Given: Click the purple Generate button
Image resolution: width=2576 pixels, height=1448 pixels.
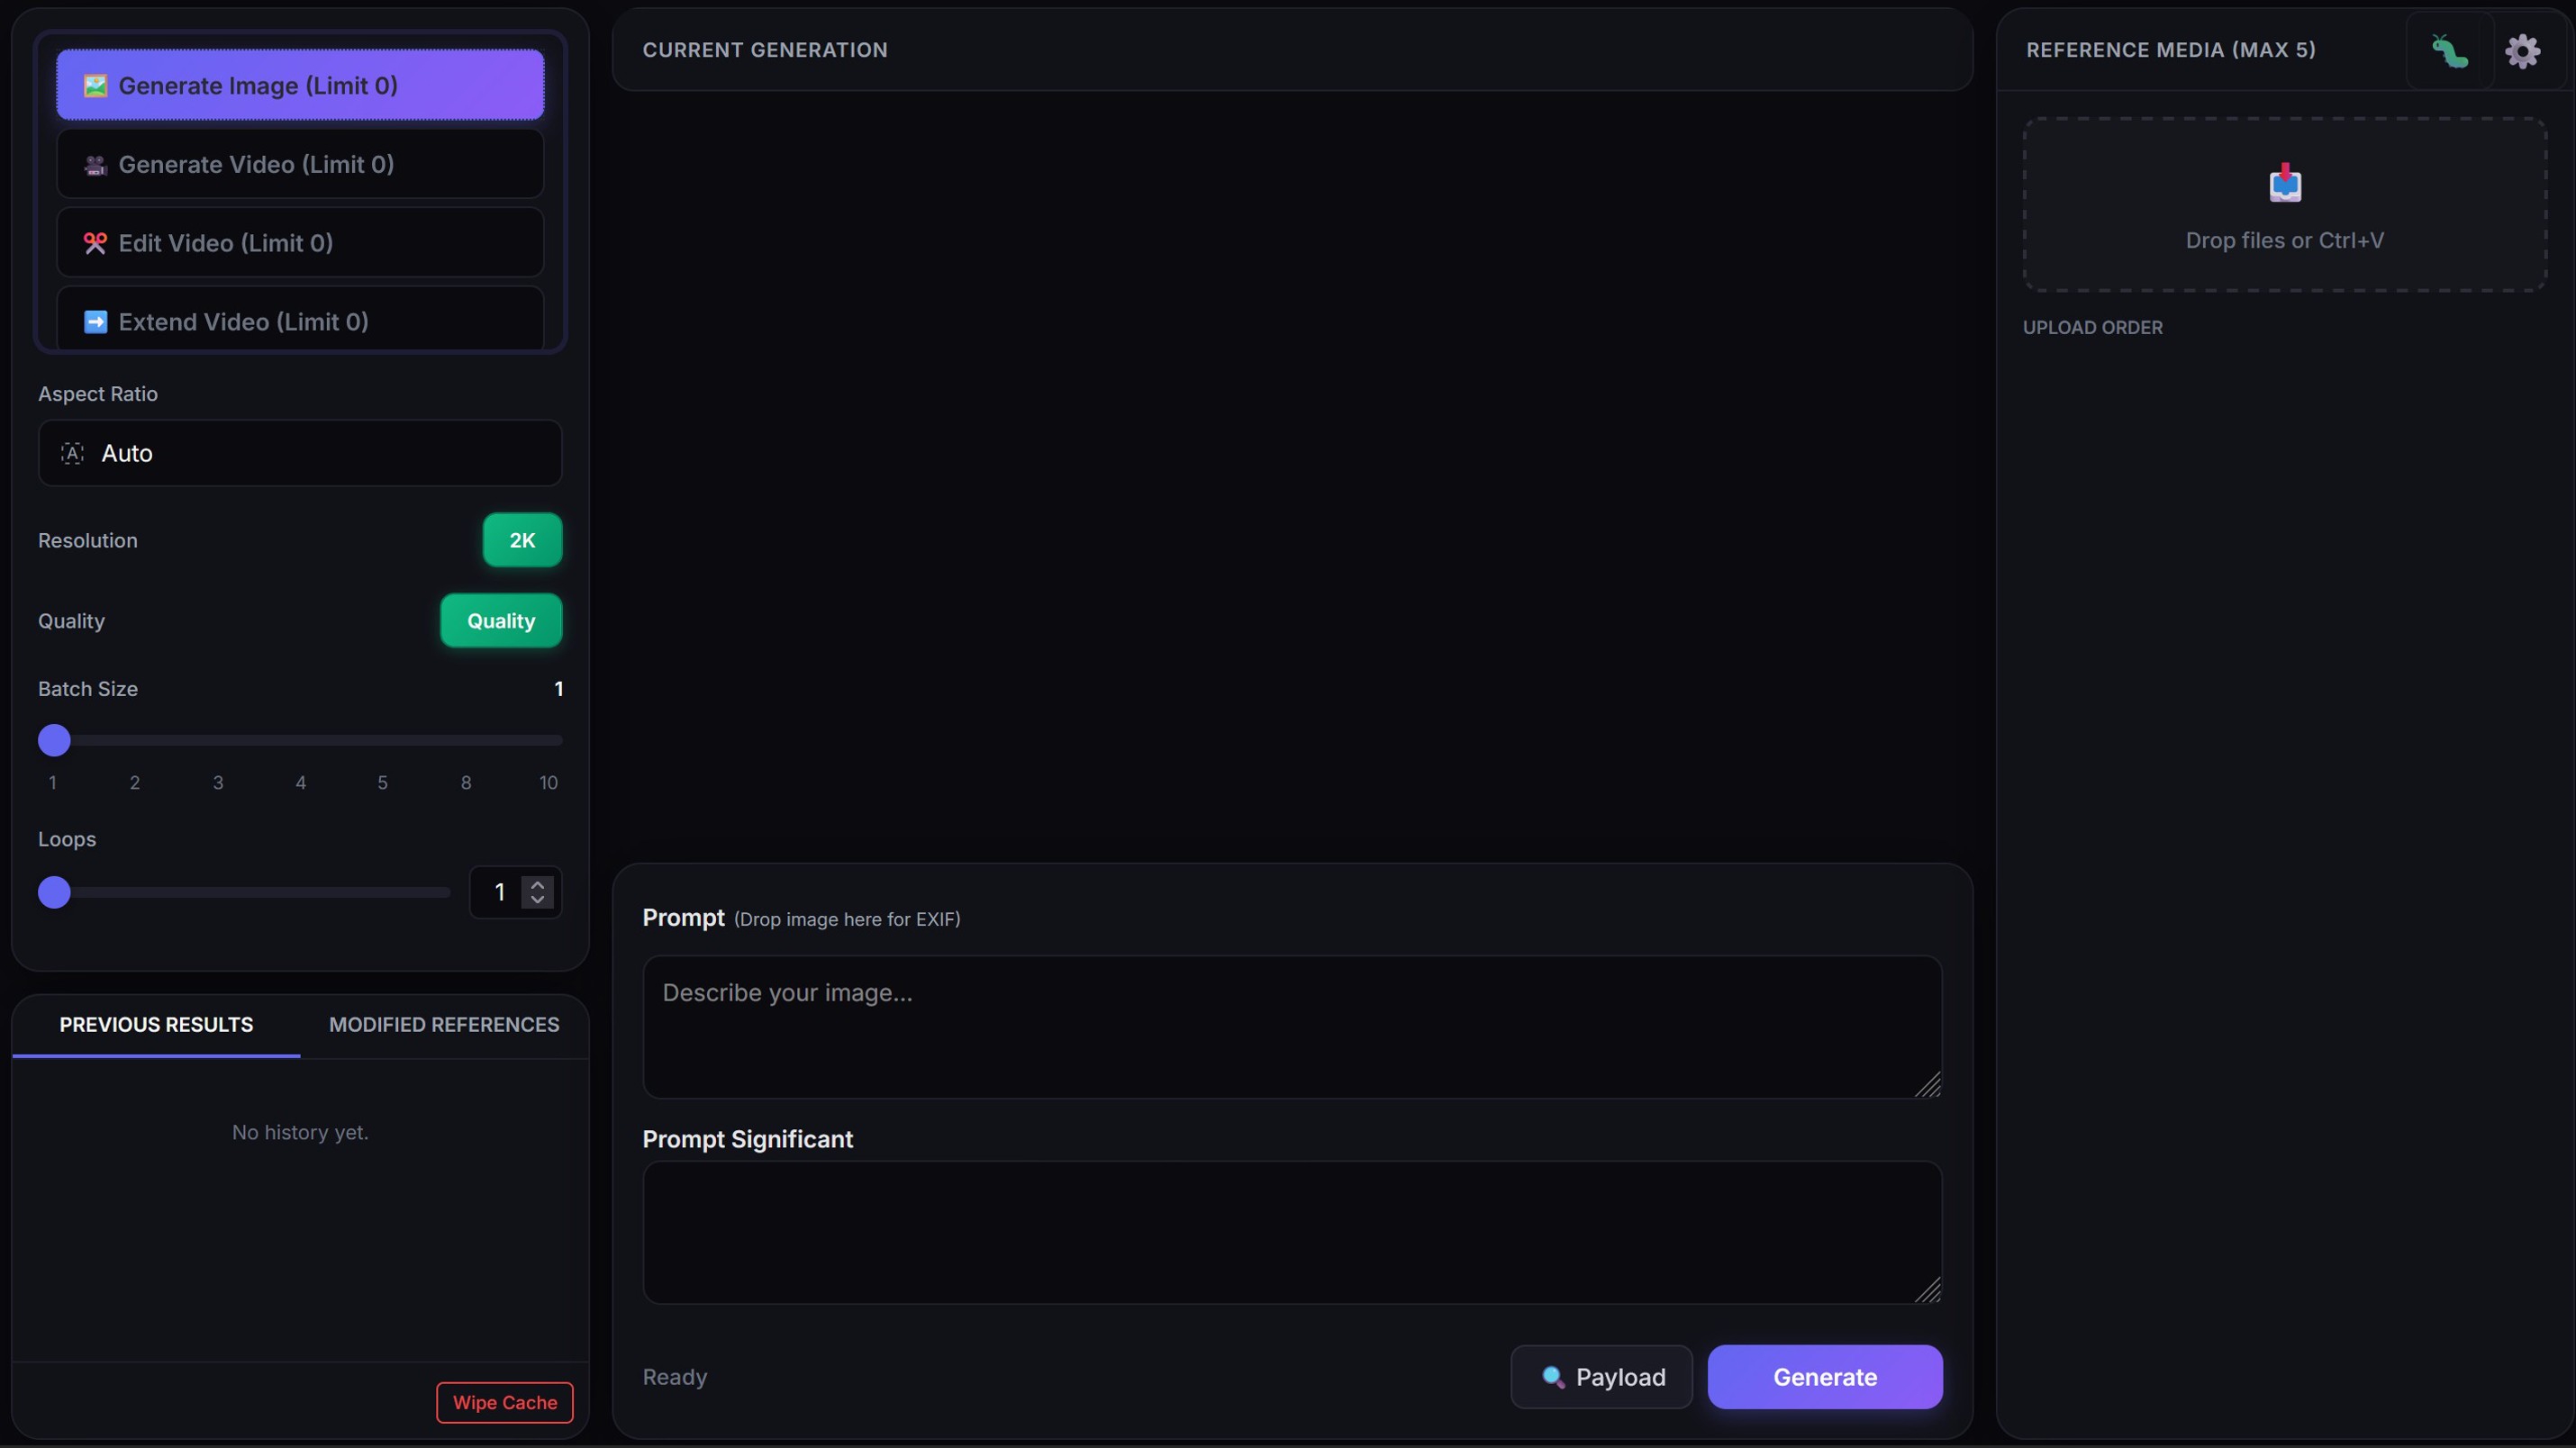Looking at the screenshot, I should pyautogui.click(x=1825, y=1377).
